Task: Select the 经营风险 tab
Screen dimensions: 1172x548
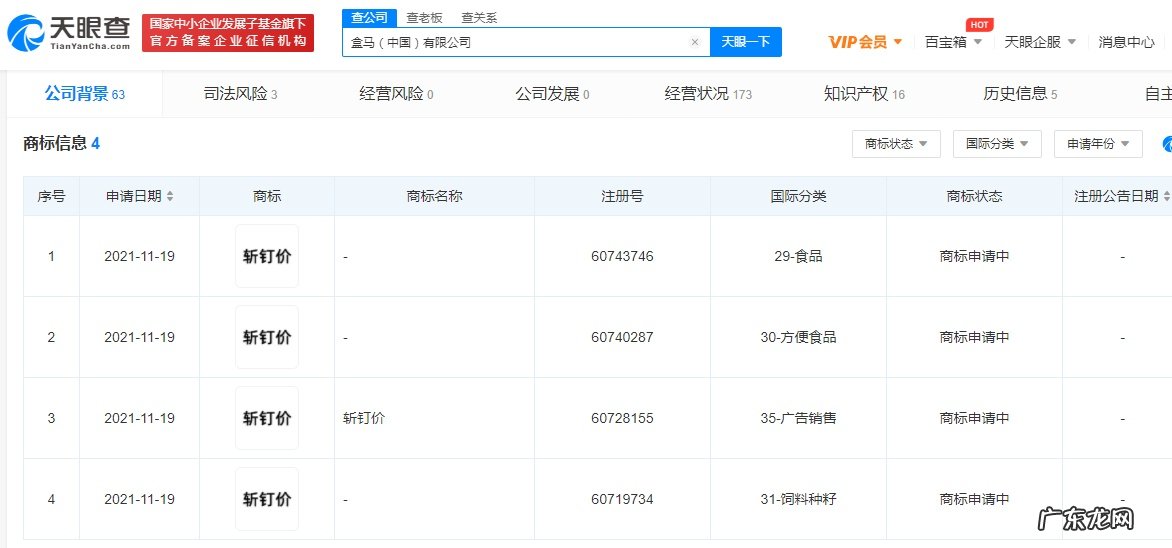Action: (x=396, y=94)
